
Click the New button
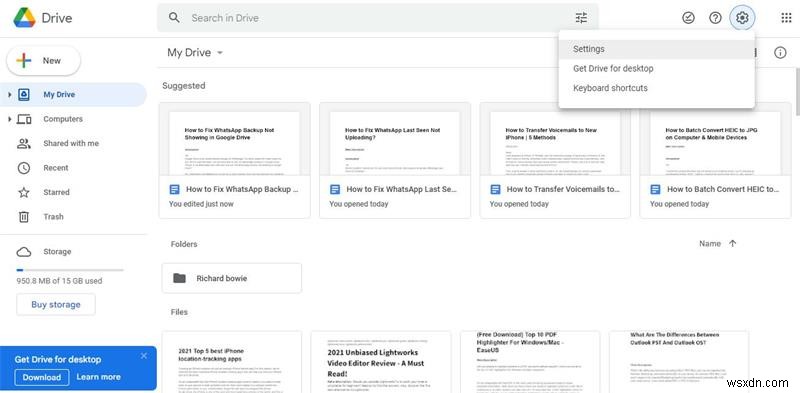coord(43,61)
